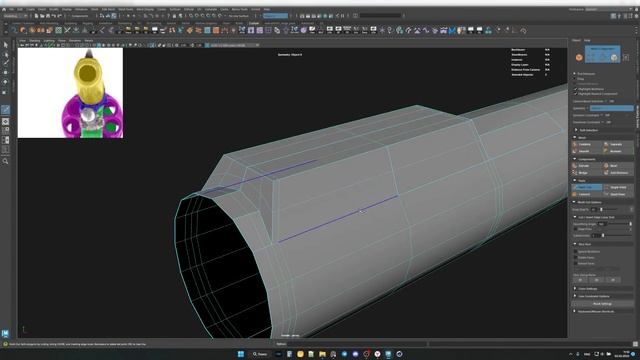This screenshot has height=360, width=640.
Task: Click the magnifier search icon in left sidebar
Action: pyautogui.click(x=5, y=161)
